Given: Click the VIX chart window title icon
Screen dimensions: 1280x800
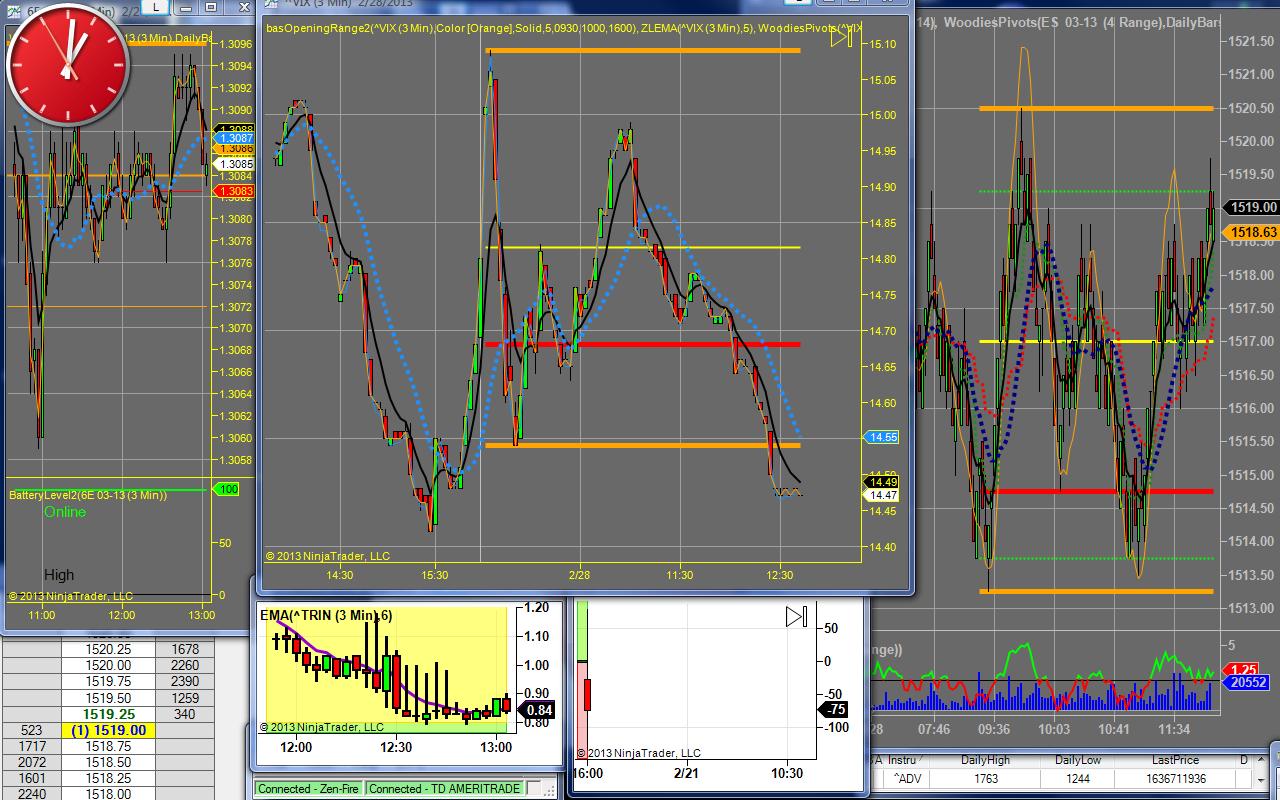Looking at the screenshot, I should pyautogui.click(x=271, y=5).
